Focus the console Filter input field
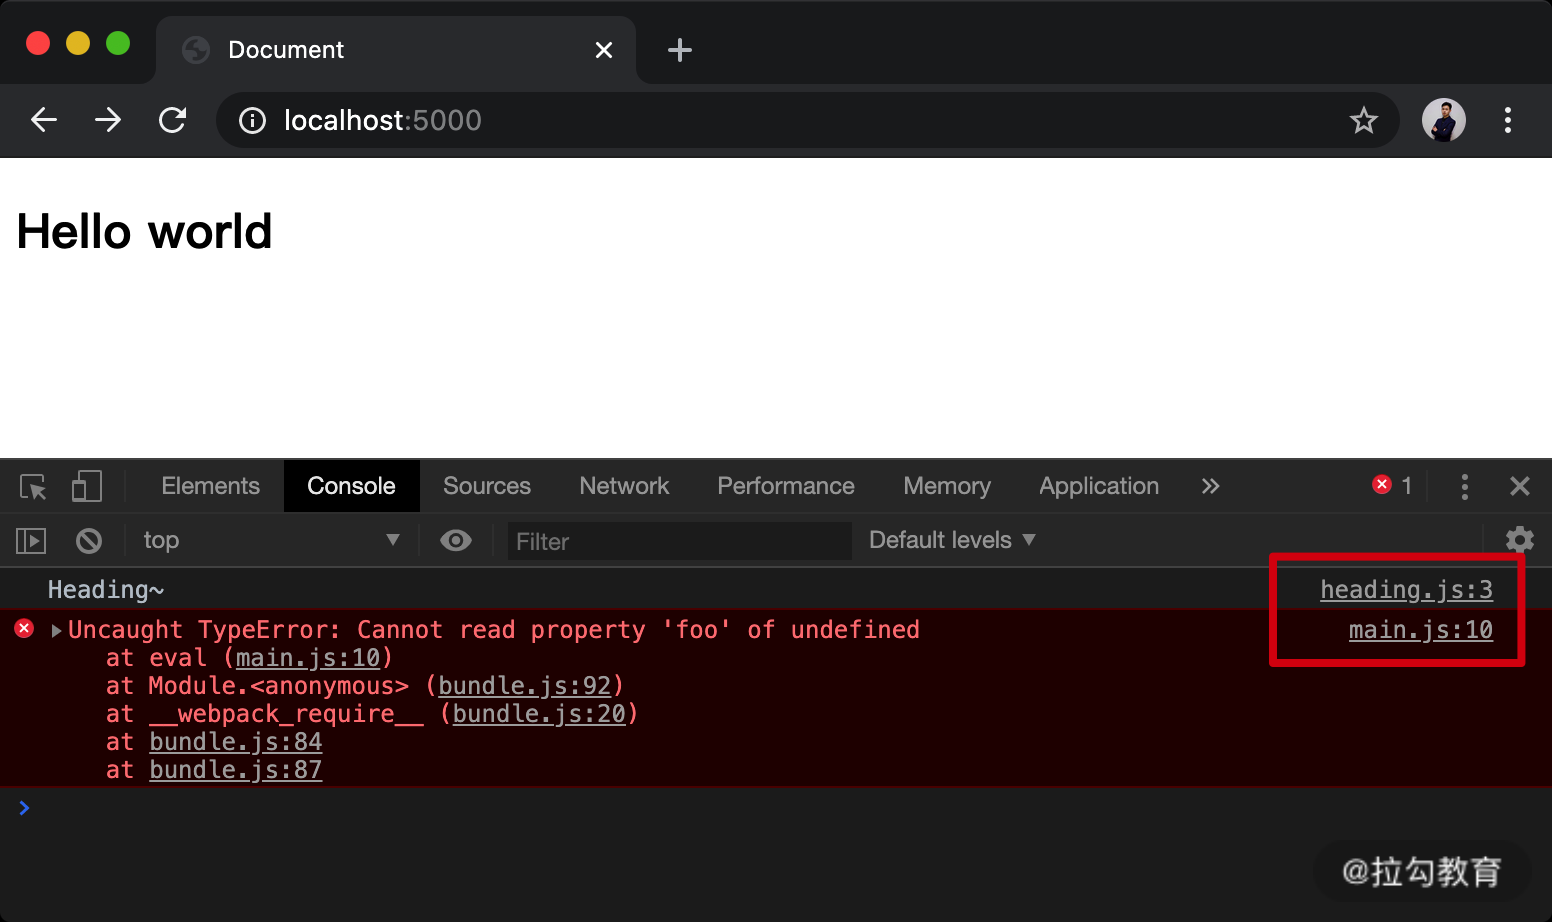The height and width of the screenshot is (922, 1552). (679, 541)
